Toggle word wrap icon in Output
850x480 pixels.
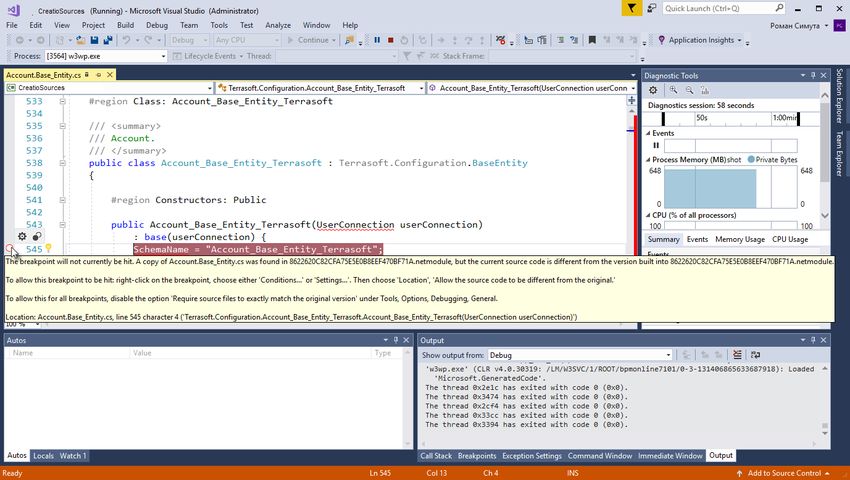[x=755, y=355]
